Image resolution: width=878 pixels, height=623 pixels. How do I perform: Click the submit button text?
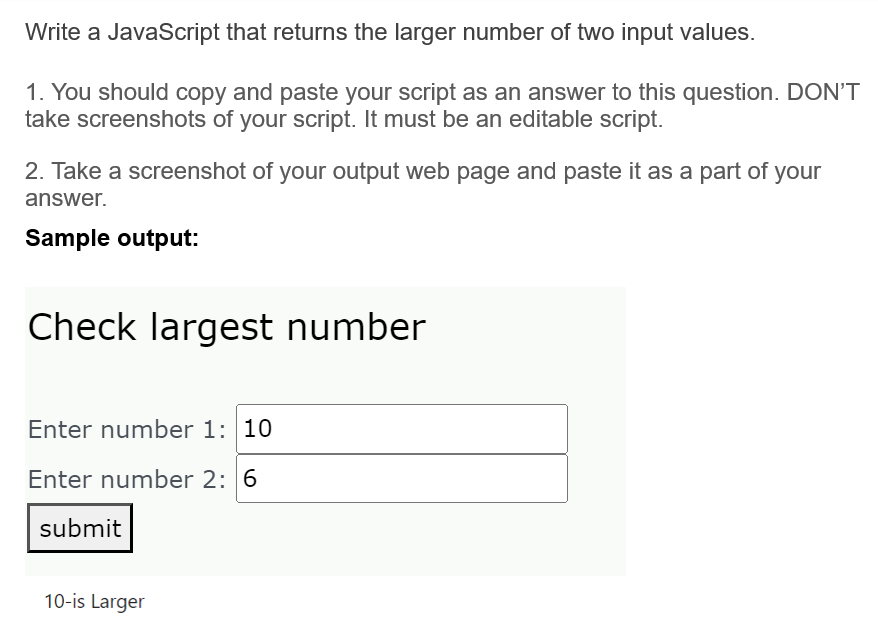point(79,528)
